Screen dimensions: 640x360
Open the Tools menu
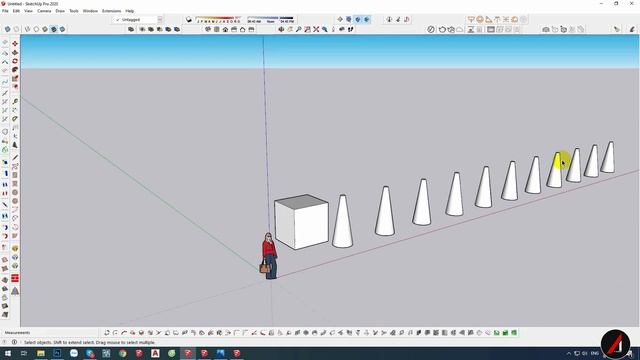(x=74, y=11)
